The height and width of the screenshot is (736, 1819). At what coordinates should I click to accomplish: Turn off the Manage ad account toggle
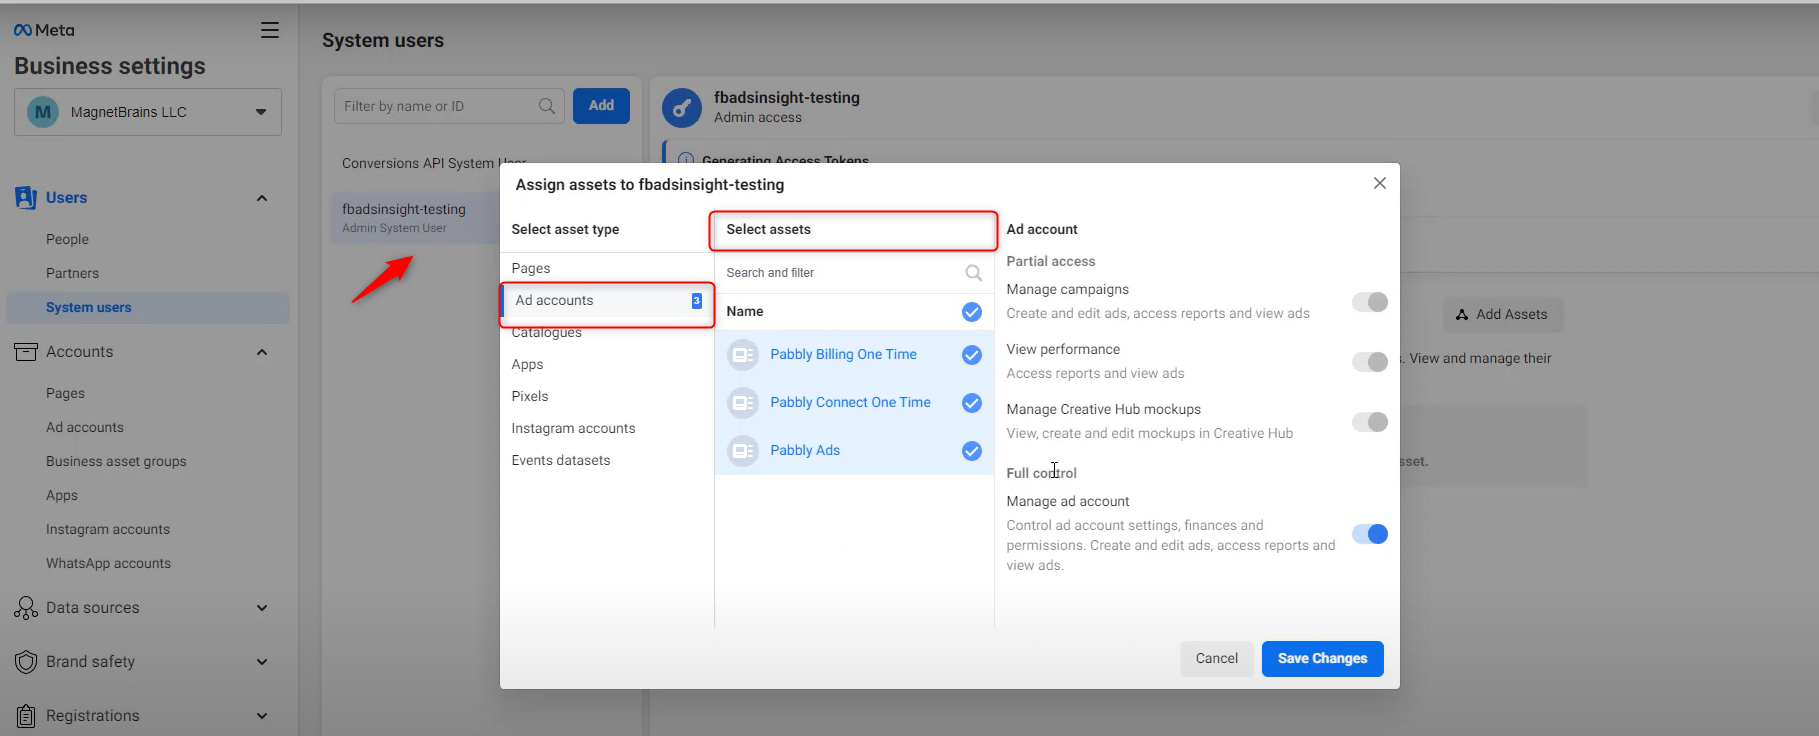(x=1370, y=534)
